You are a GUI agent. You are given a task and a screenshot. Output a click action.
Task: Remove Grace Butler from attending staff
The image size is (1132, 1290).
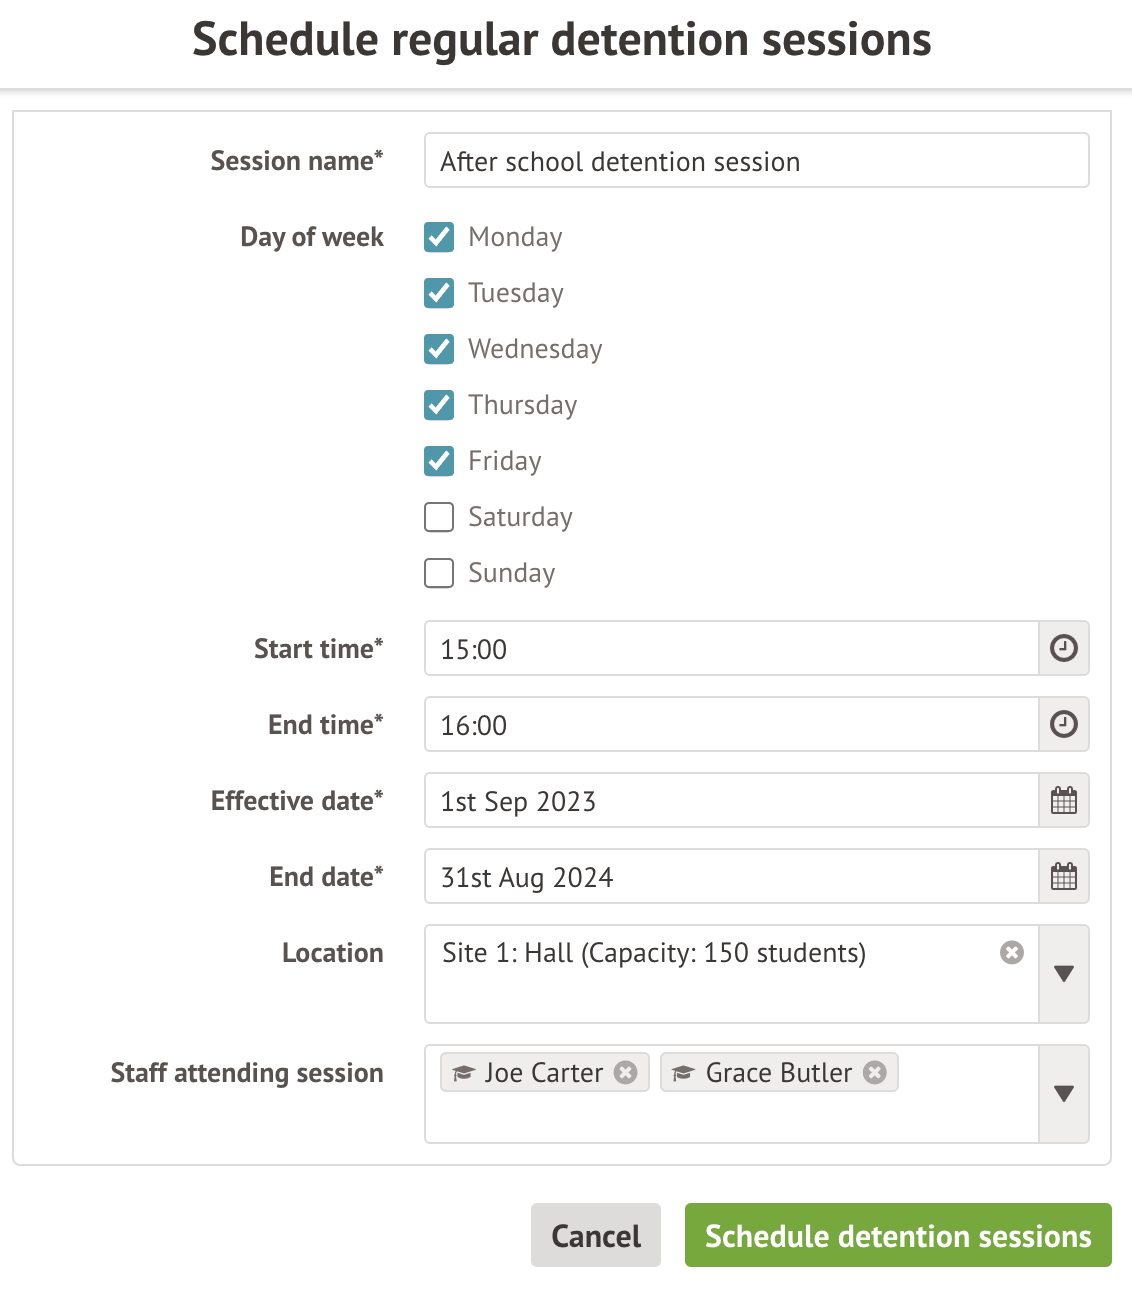[875, 1072]
